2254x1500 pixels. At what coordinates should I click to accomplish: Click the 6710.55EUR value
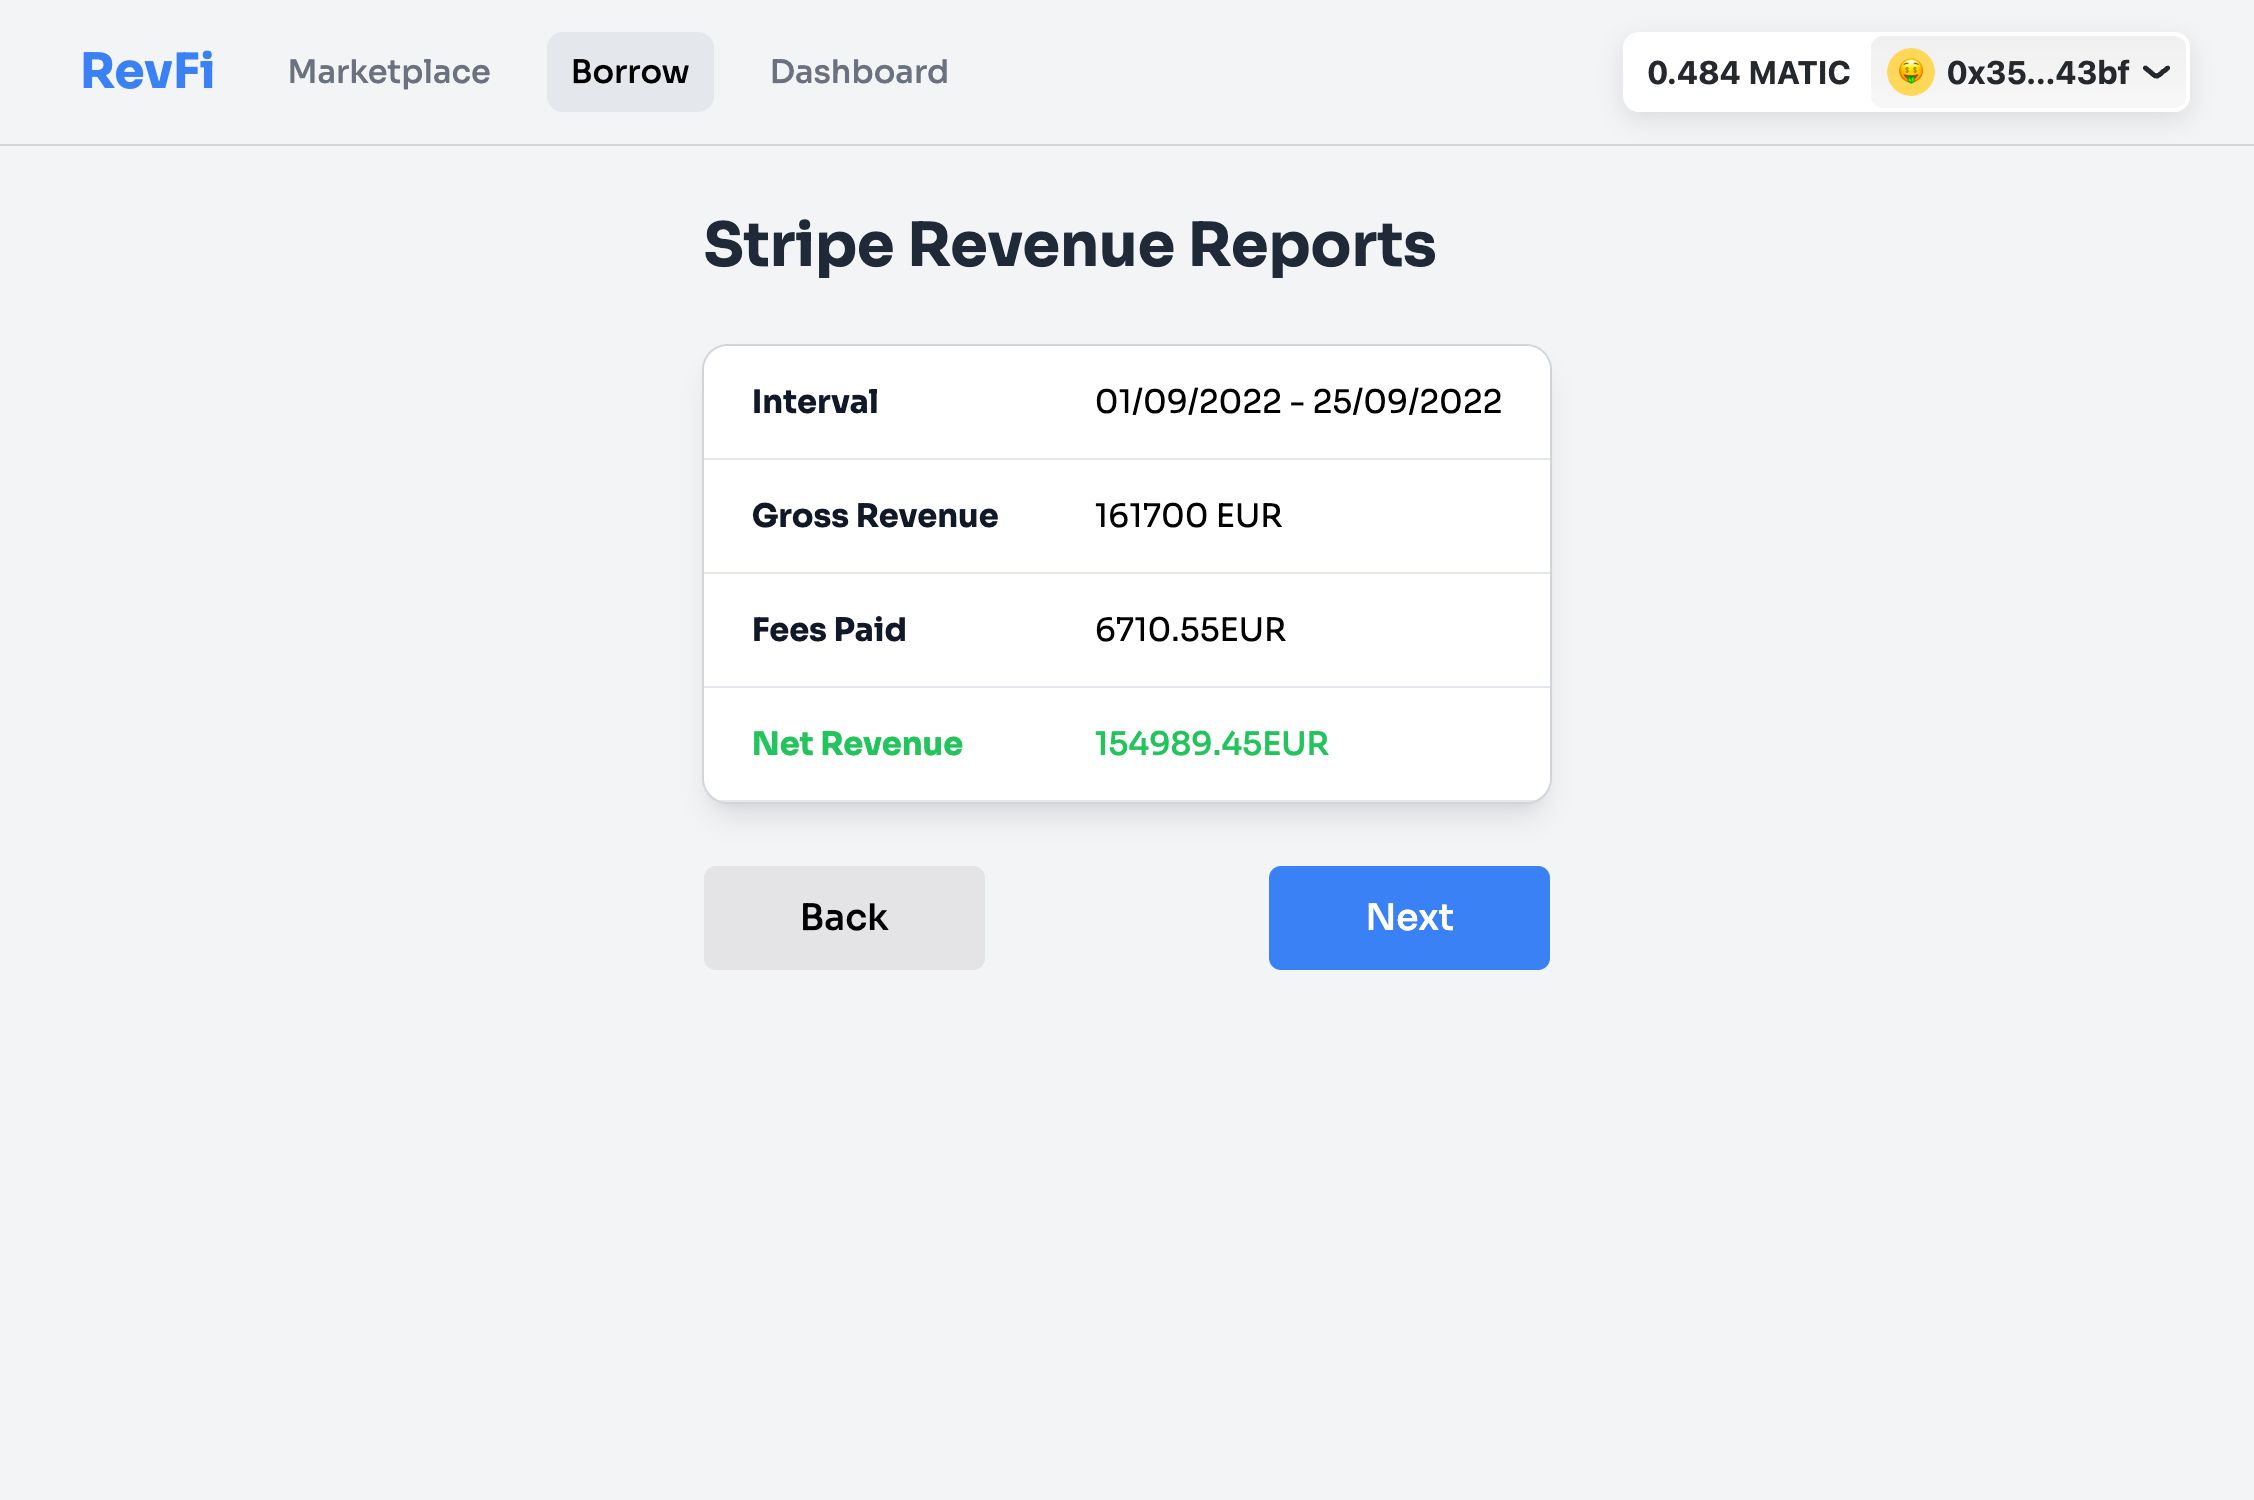point(1190,630)
